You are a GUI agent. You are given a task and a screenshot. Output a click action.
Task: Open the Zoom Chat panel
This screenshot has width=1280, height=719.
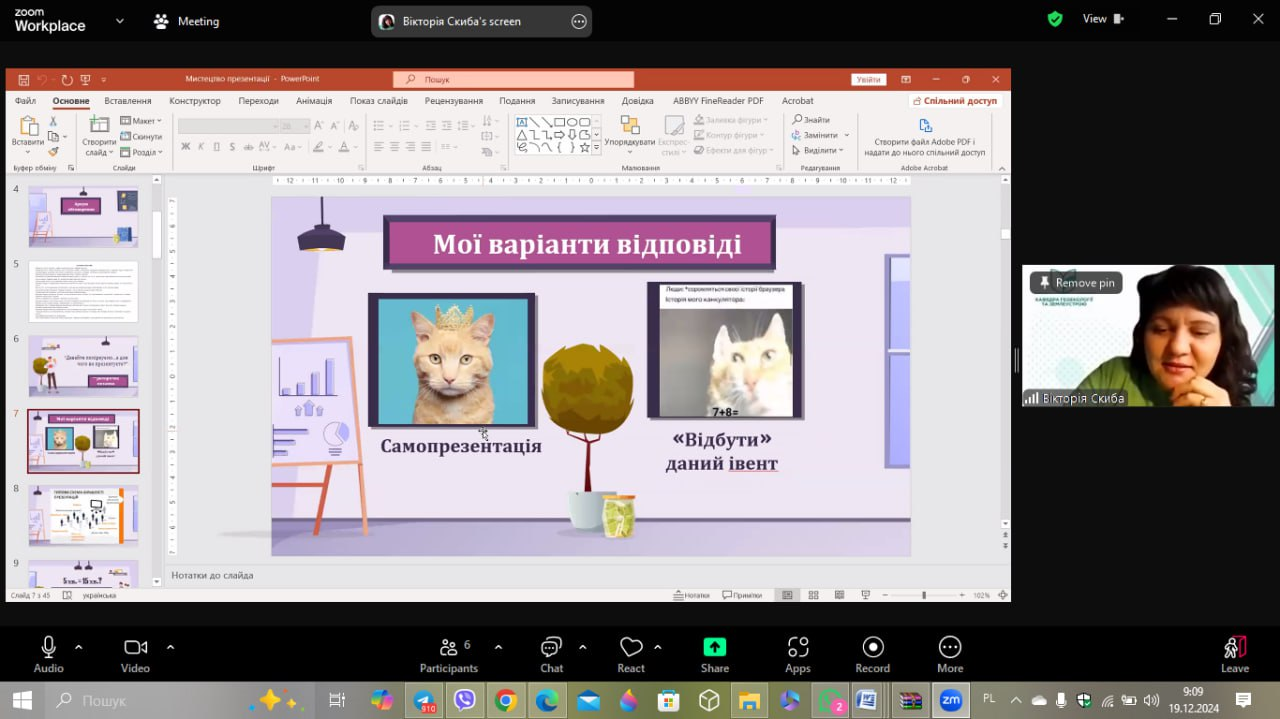click(551, 654)
